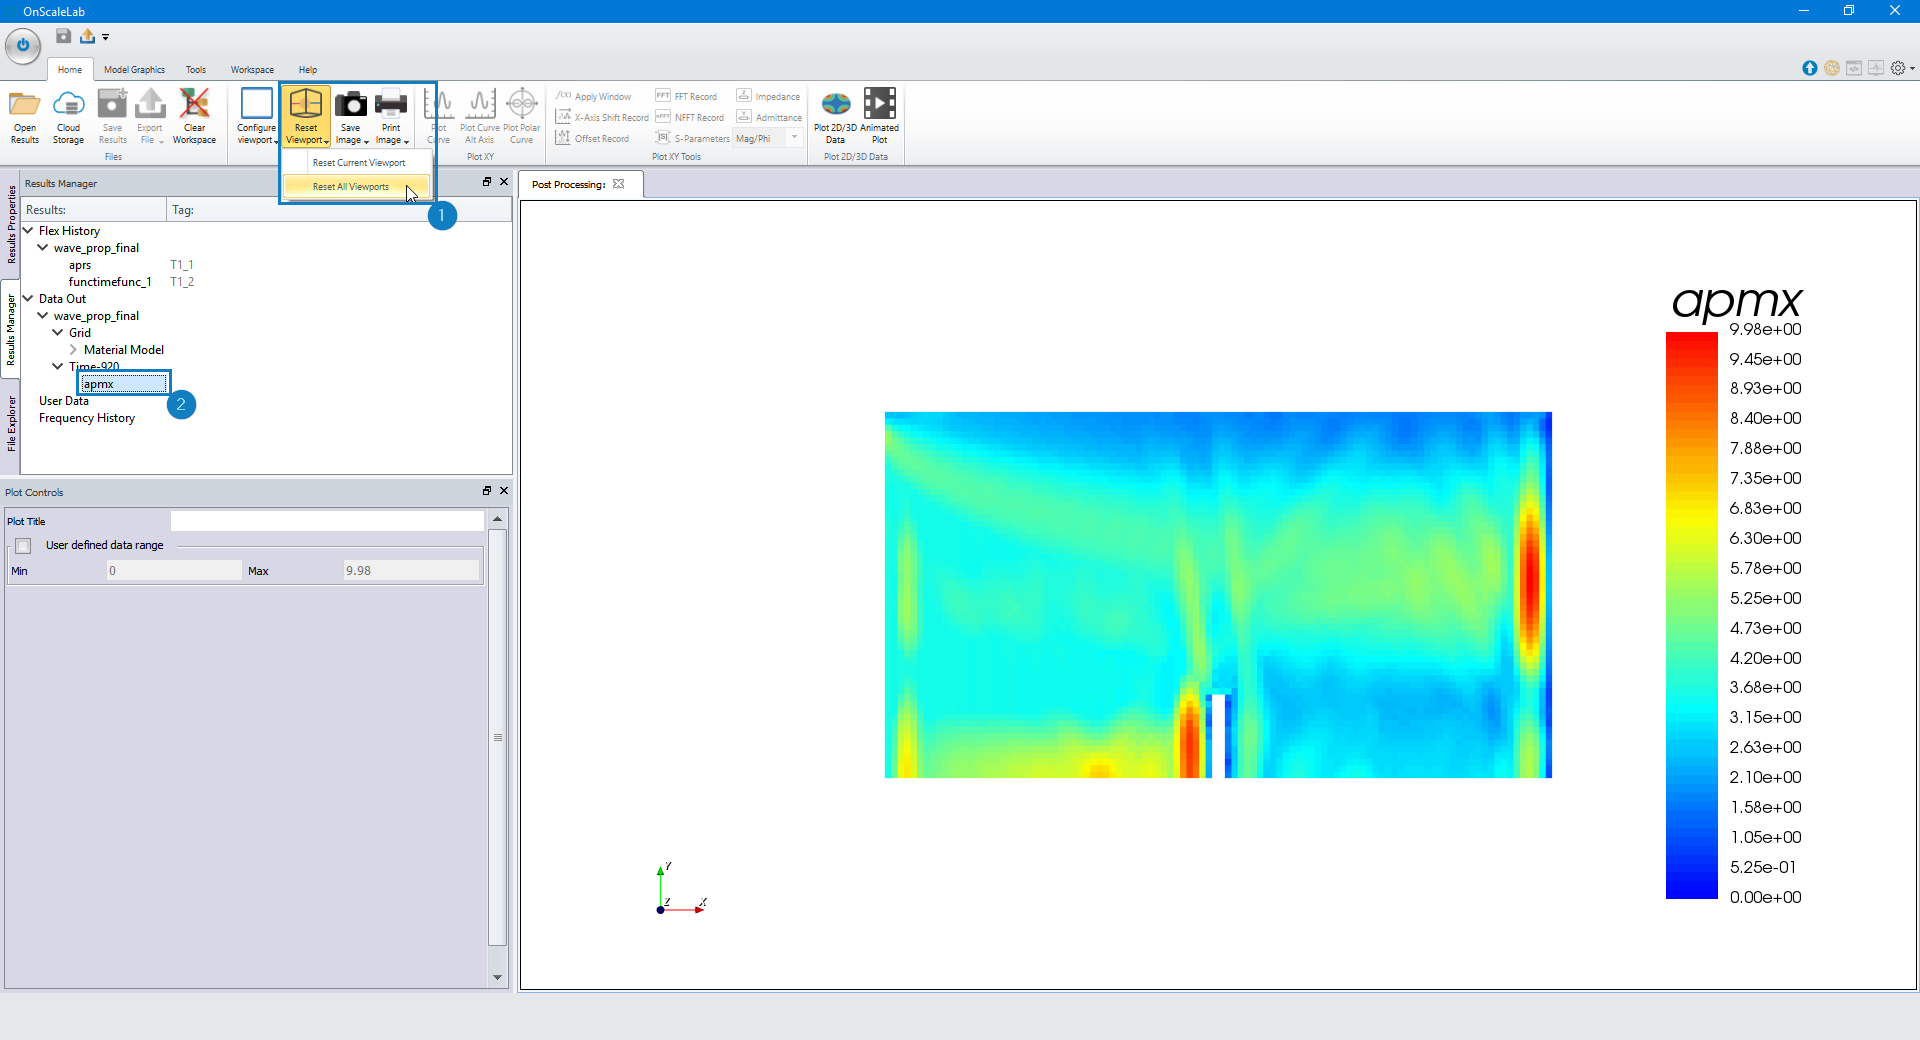
Task: Collapse wave_prop_final under Data Out
Action: [x=43, y=316]
